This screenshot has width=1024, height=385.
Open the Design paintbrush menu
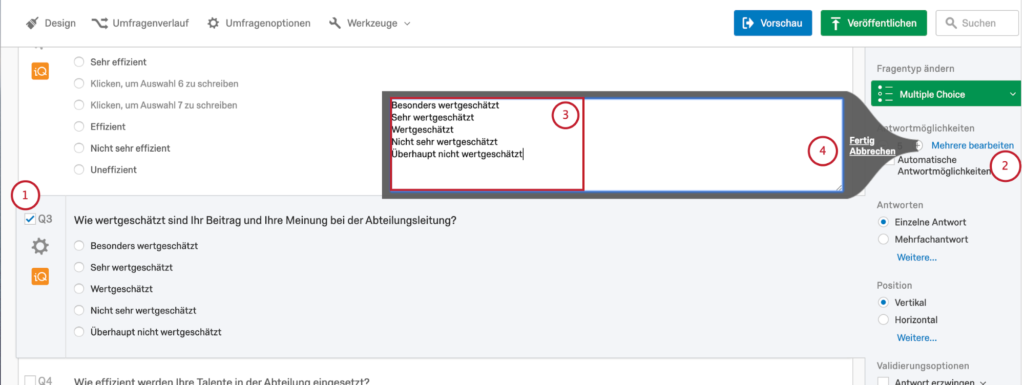[51, 23]
